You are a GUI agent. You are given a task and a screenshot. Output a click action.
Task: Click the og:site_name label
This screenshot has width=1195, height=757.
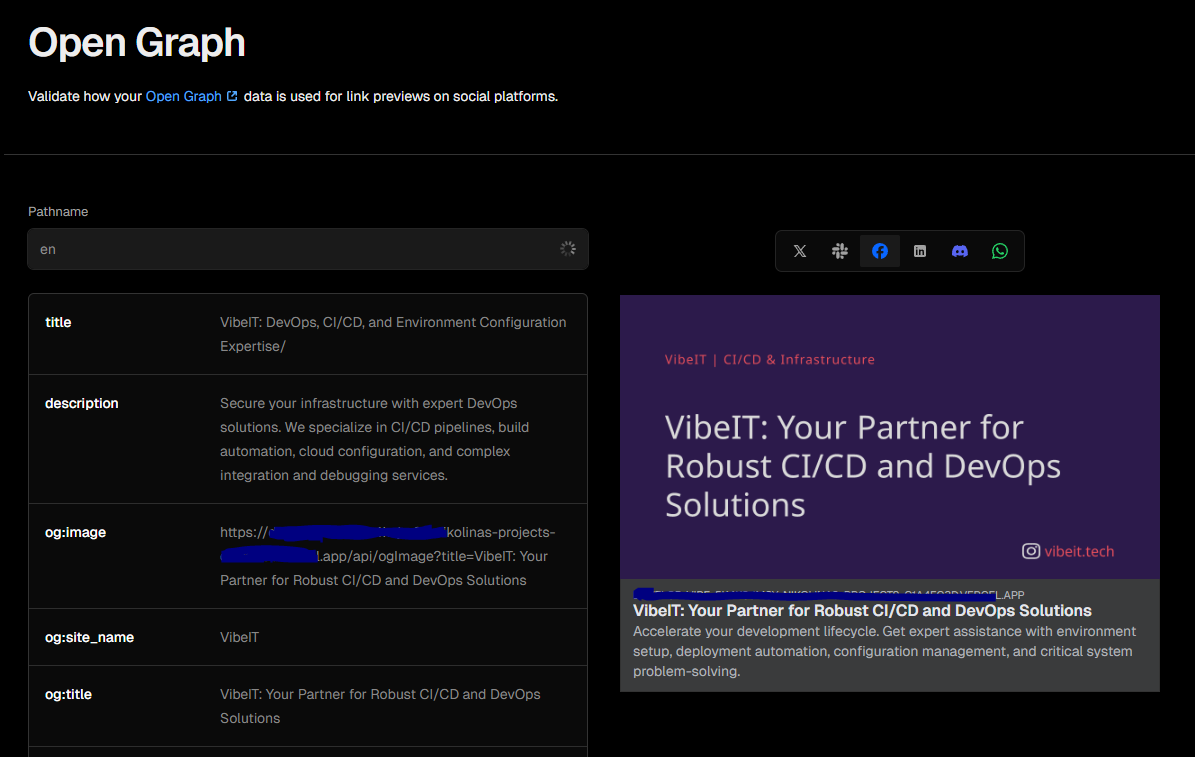click(x=89, y=637)
